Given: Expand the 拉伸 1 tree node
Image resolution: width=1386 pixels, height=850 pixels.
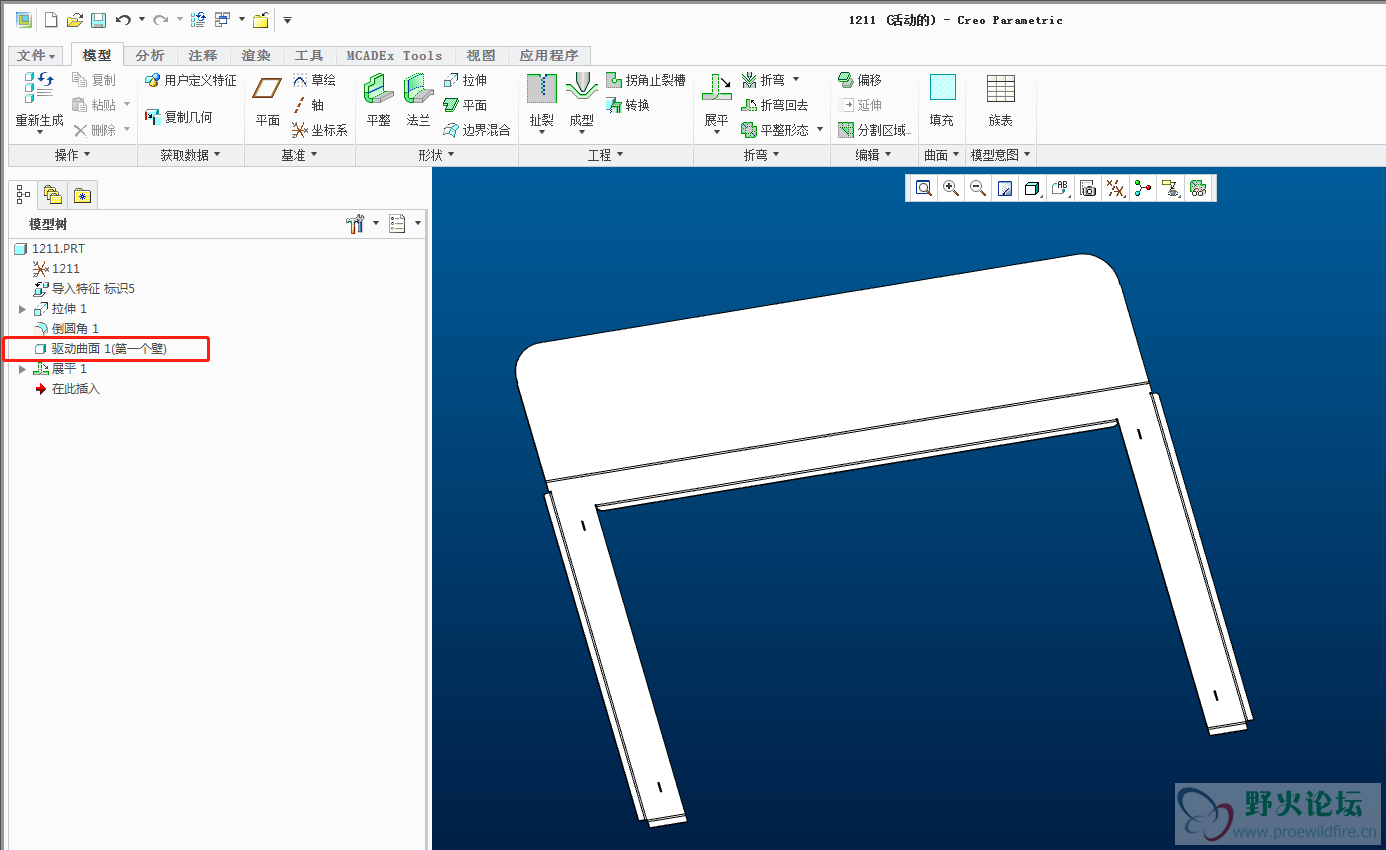Looking at the screenshot, I should point(22,309).
